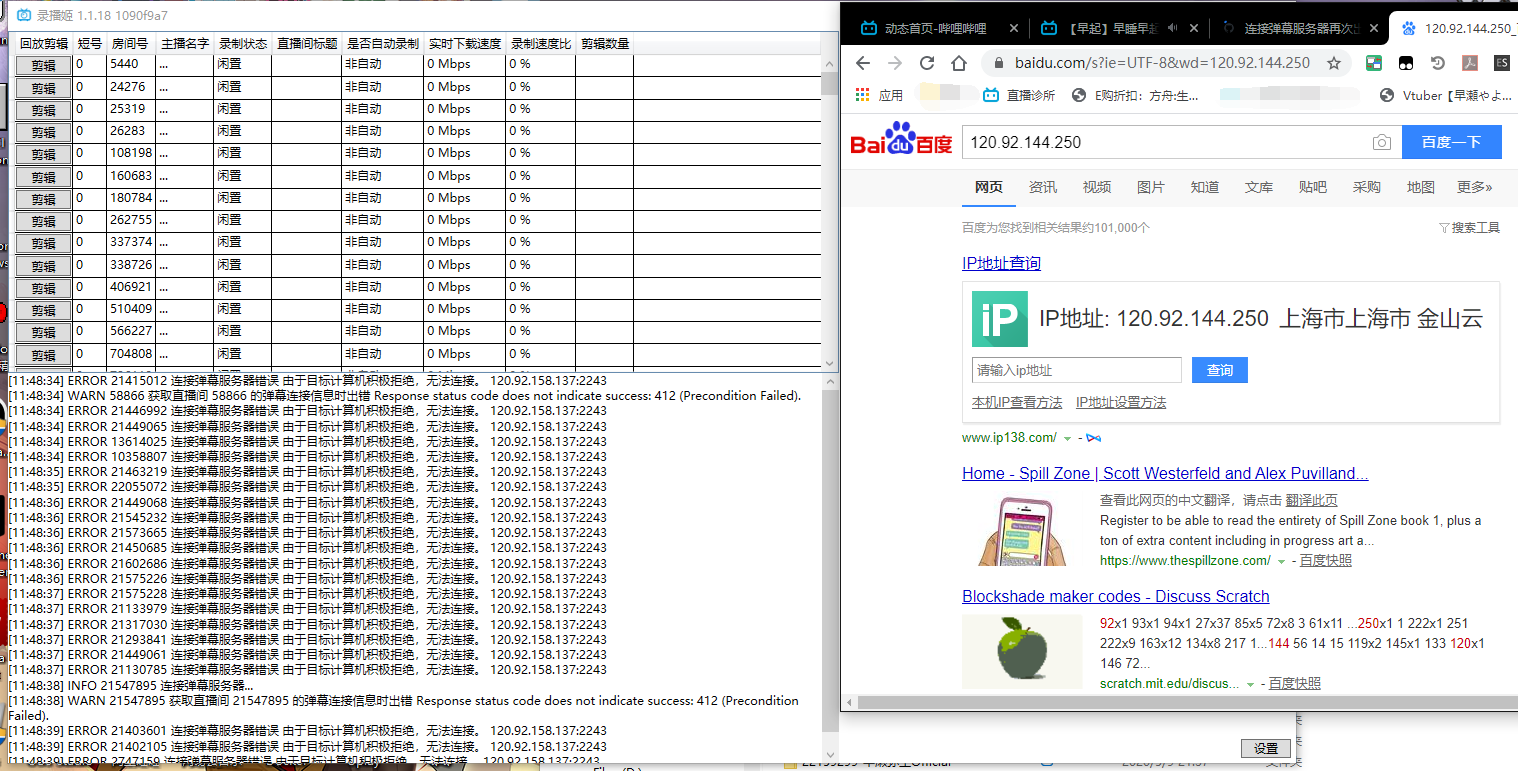Click the camera icon in Baidu's search box

pyautogui.click(x=1382, y=142)
